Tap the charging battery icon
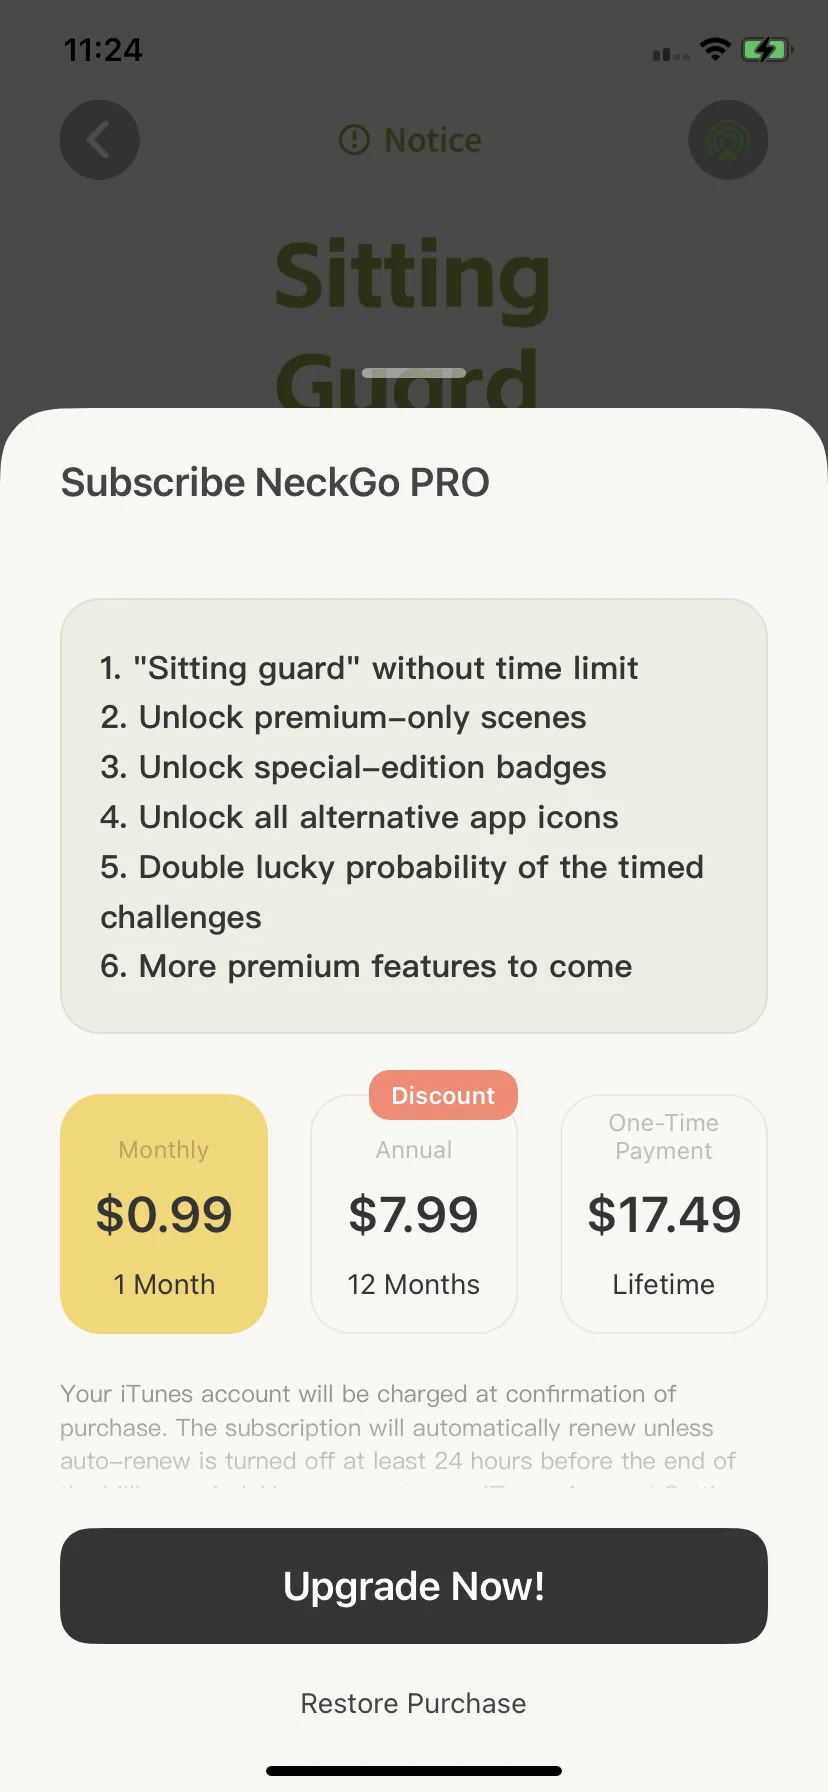828x1792 pixels. coord(767,49)
